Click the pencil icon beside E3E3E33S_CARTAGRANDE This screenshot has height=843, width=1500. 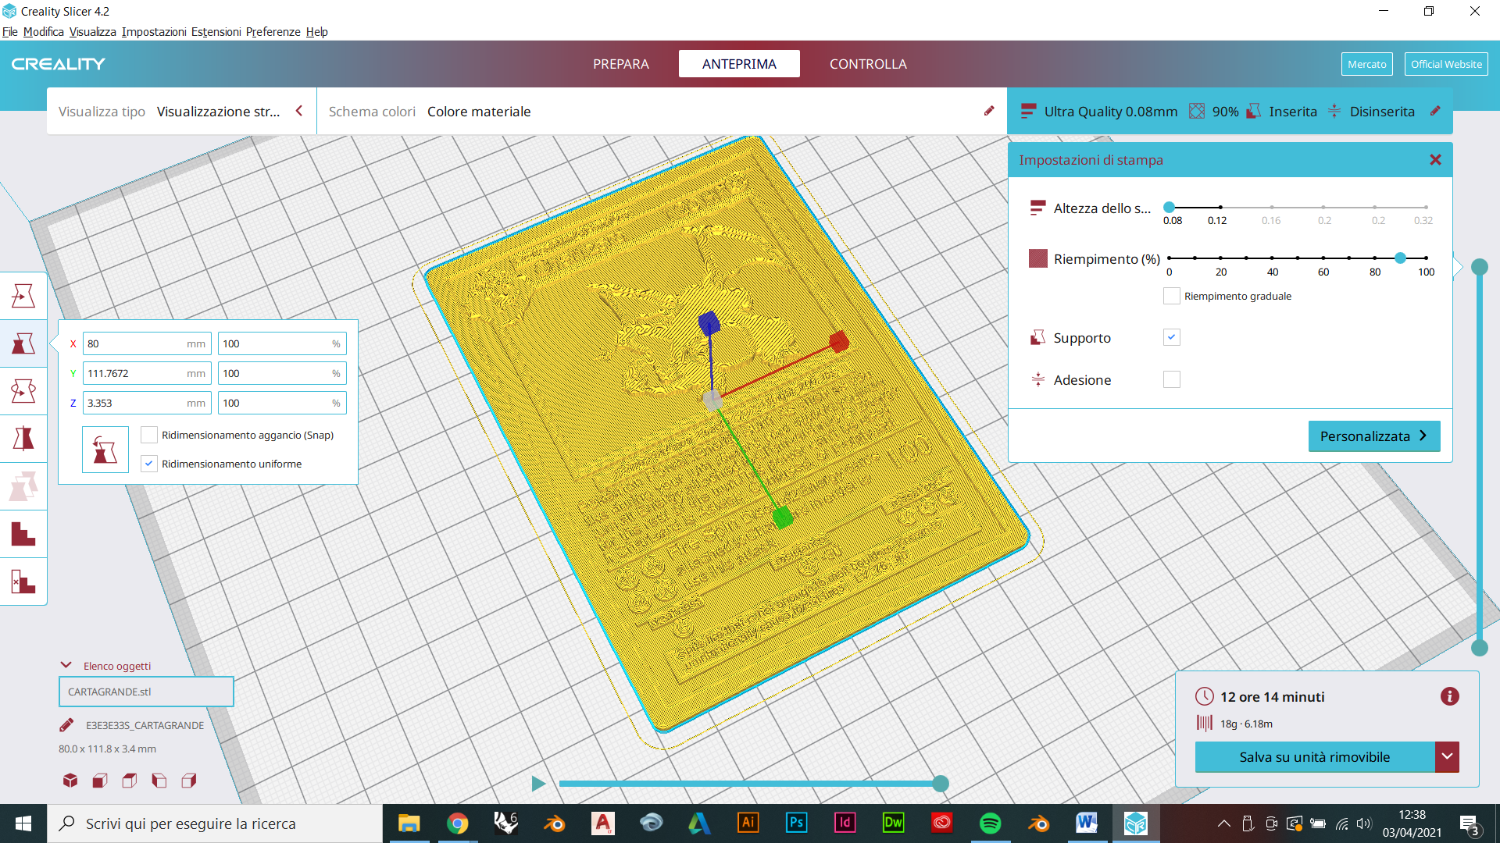point(67,725)
